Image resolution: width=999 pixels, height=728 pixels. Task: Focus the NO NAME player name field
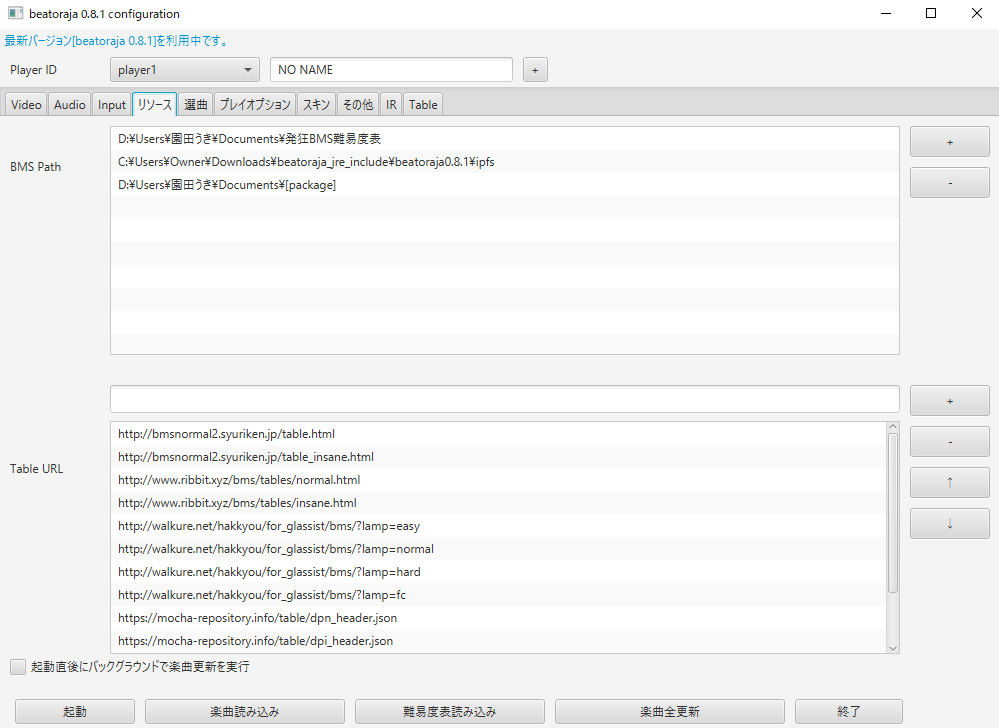click(391, 70)
